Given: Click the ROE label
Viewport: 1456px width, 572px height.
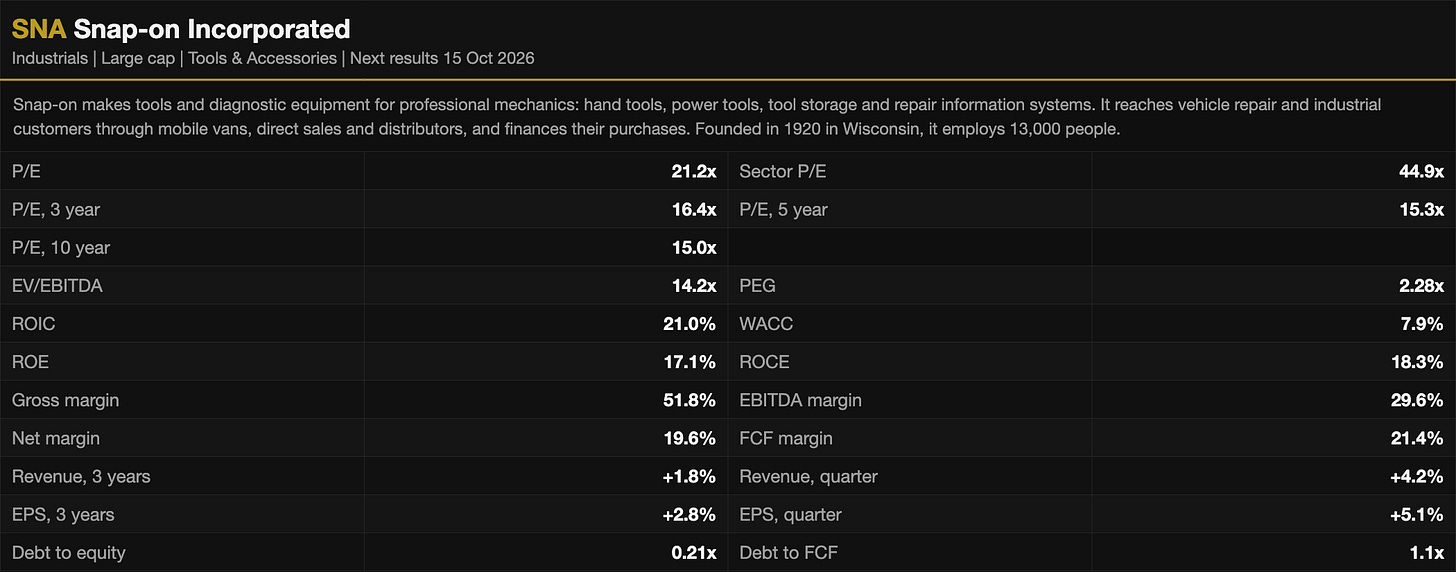Looking at the screenshot, I should (30, 362).
